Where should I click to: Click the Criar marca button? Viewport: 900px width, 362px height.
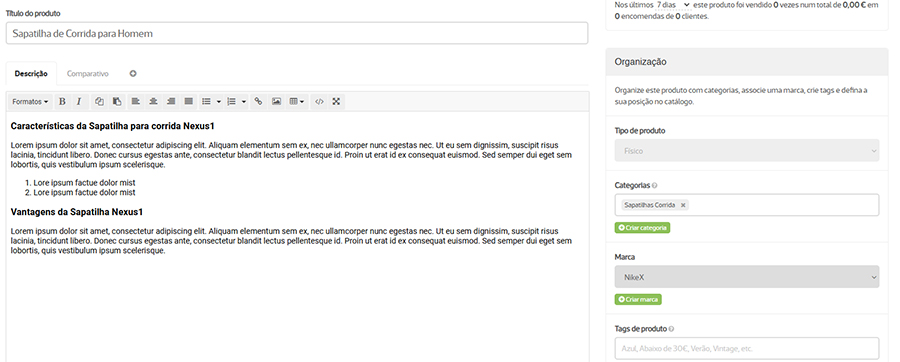pyautogui.click(x=638, y=299)
